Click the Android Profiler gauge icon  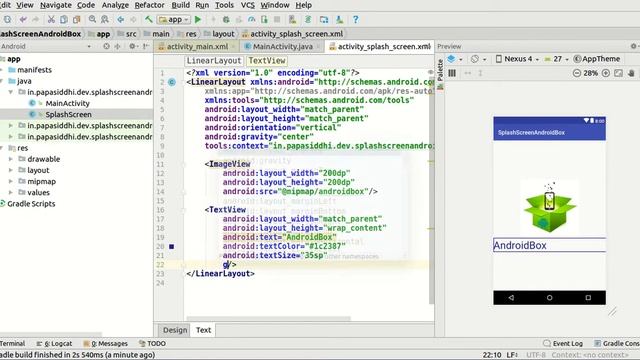tap(251, 19)
